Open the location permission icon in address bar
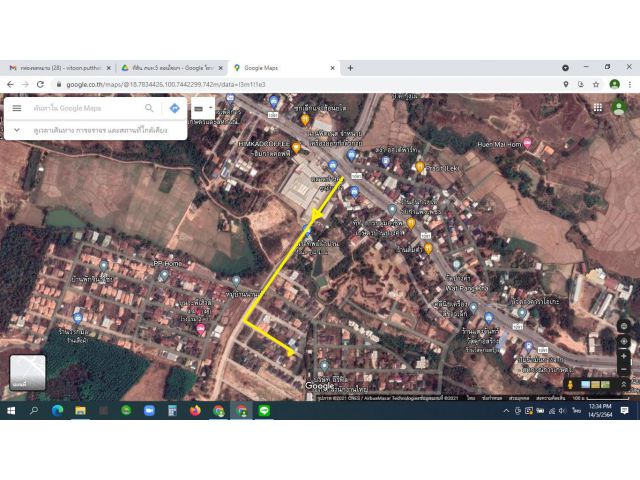The height and width of the screenshot is (480, 640). click(566, 84)
